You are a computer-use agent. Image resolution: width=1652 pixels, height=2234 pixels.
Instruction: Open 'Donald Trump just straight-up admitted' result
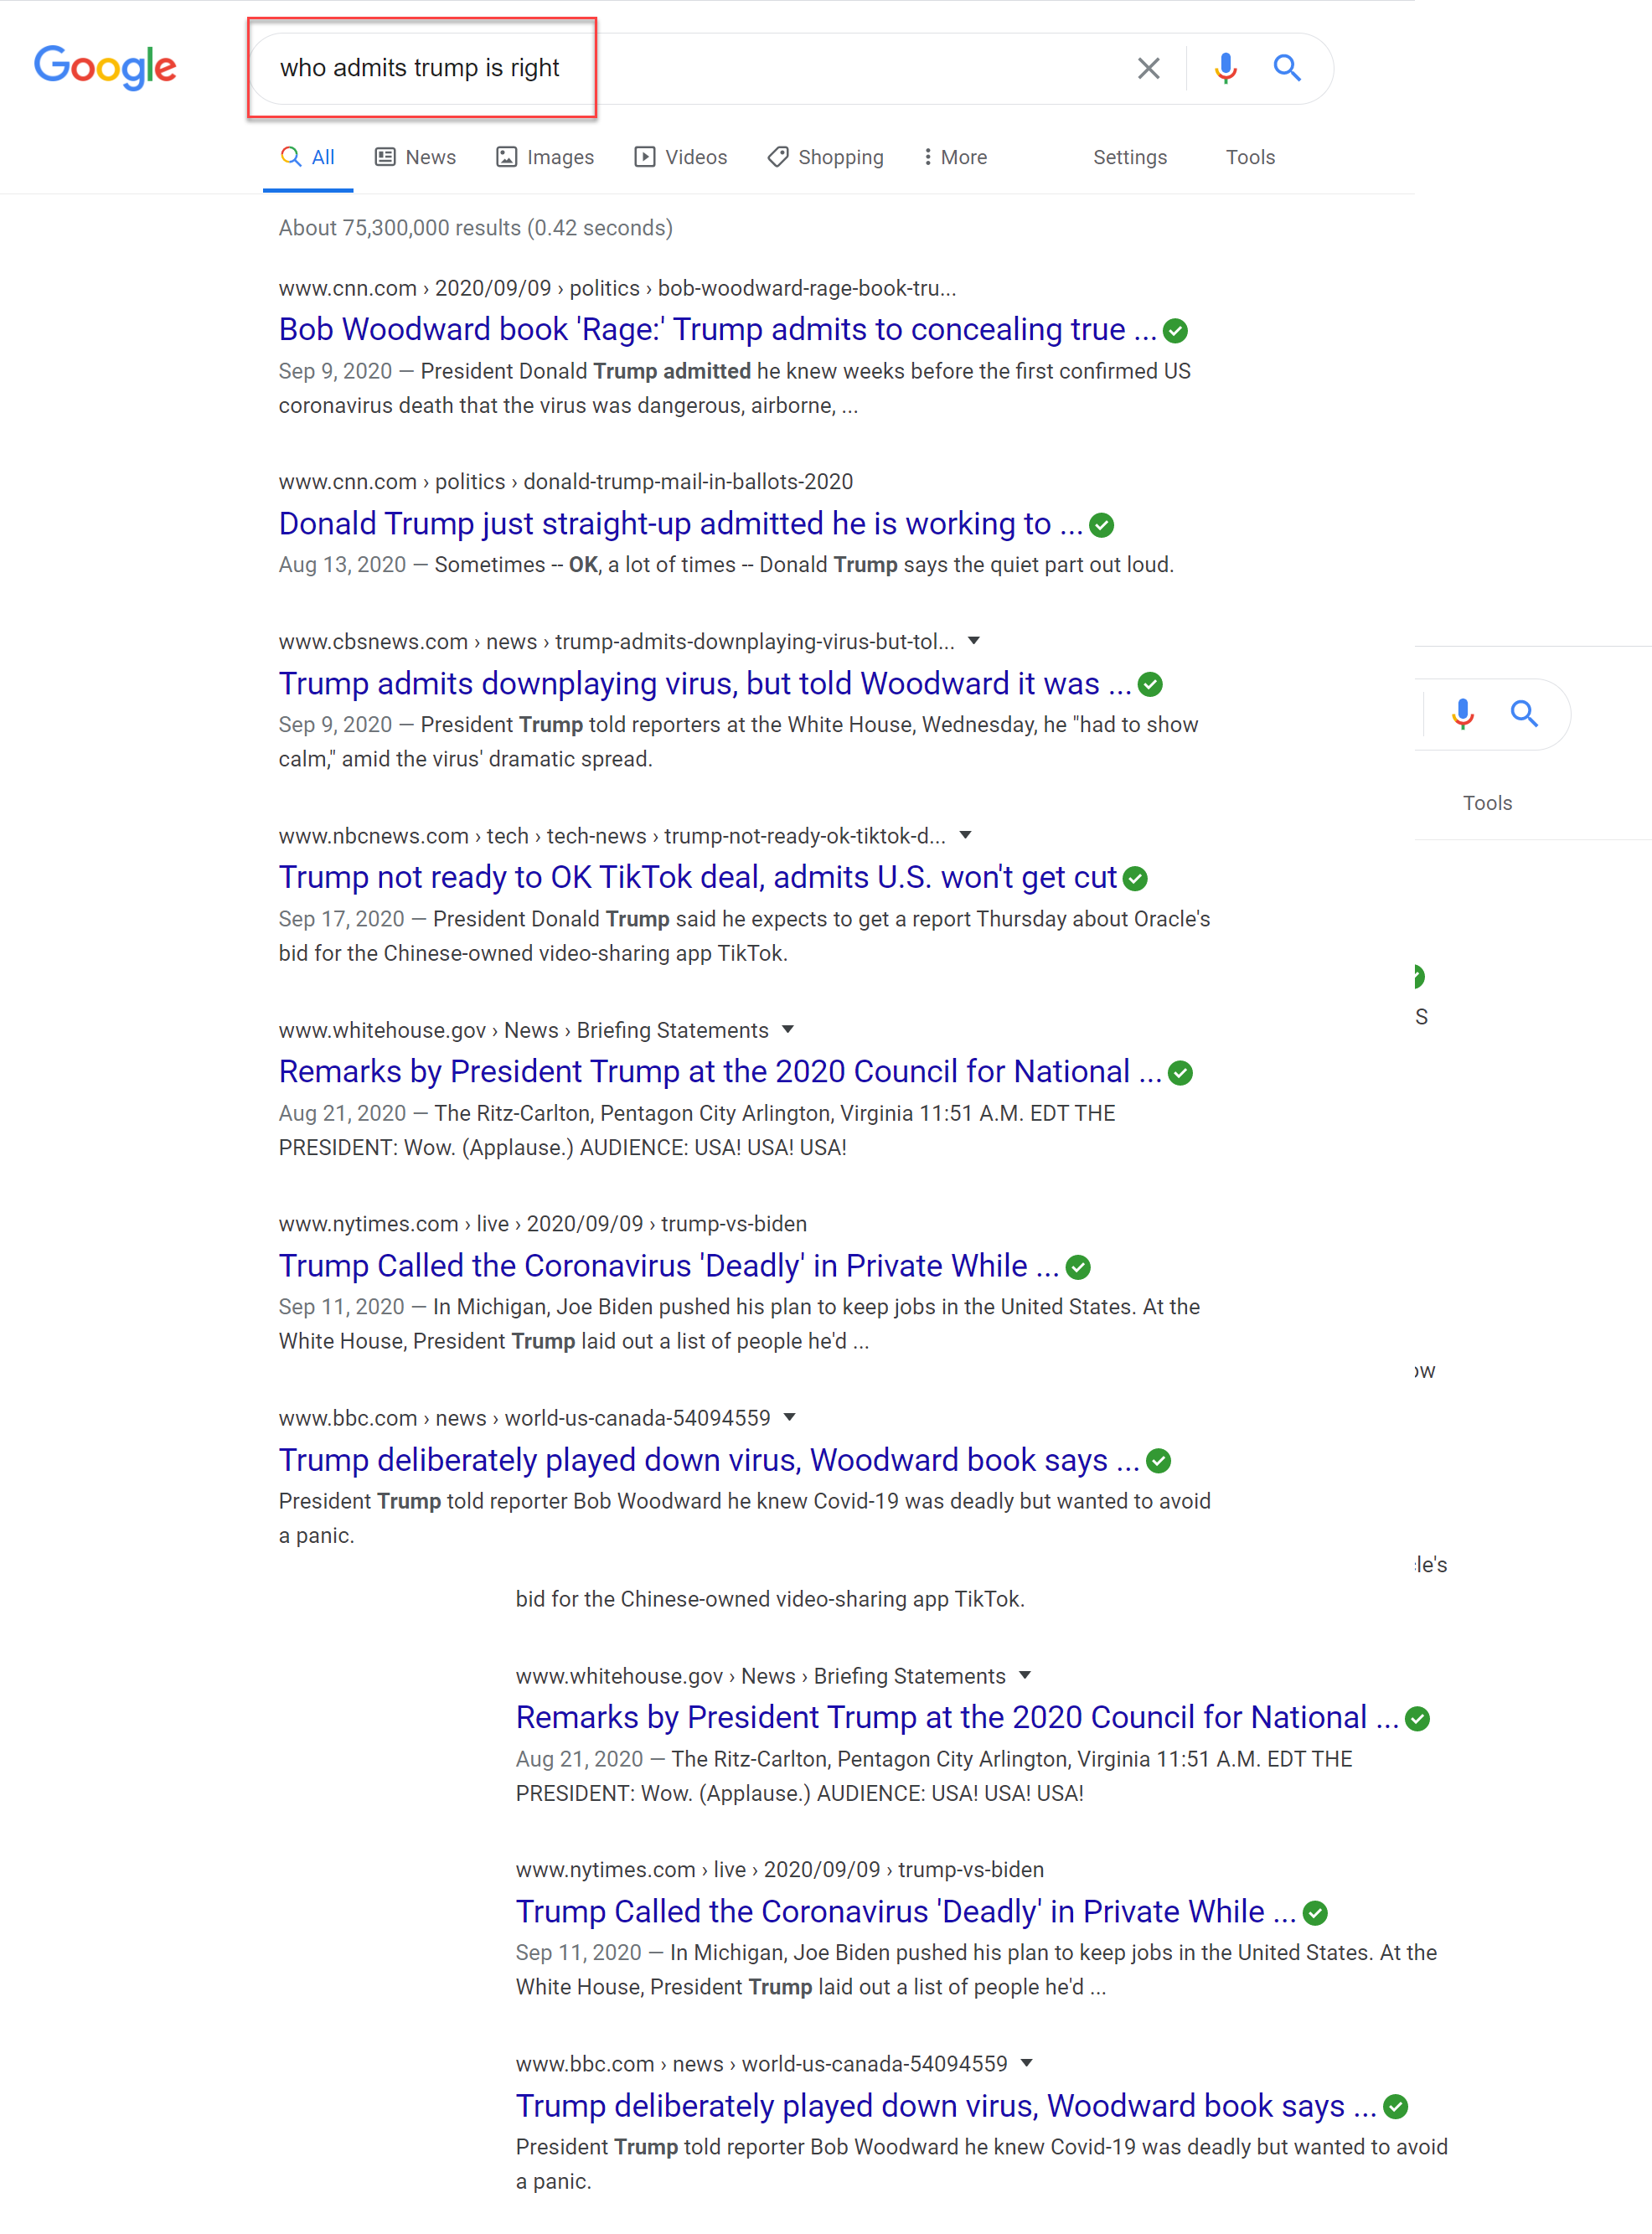(680, 524)
